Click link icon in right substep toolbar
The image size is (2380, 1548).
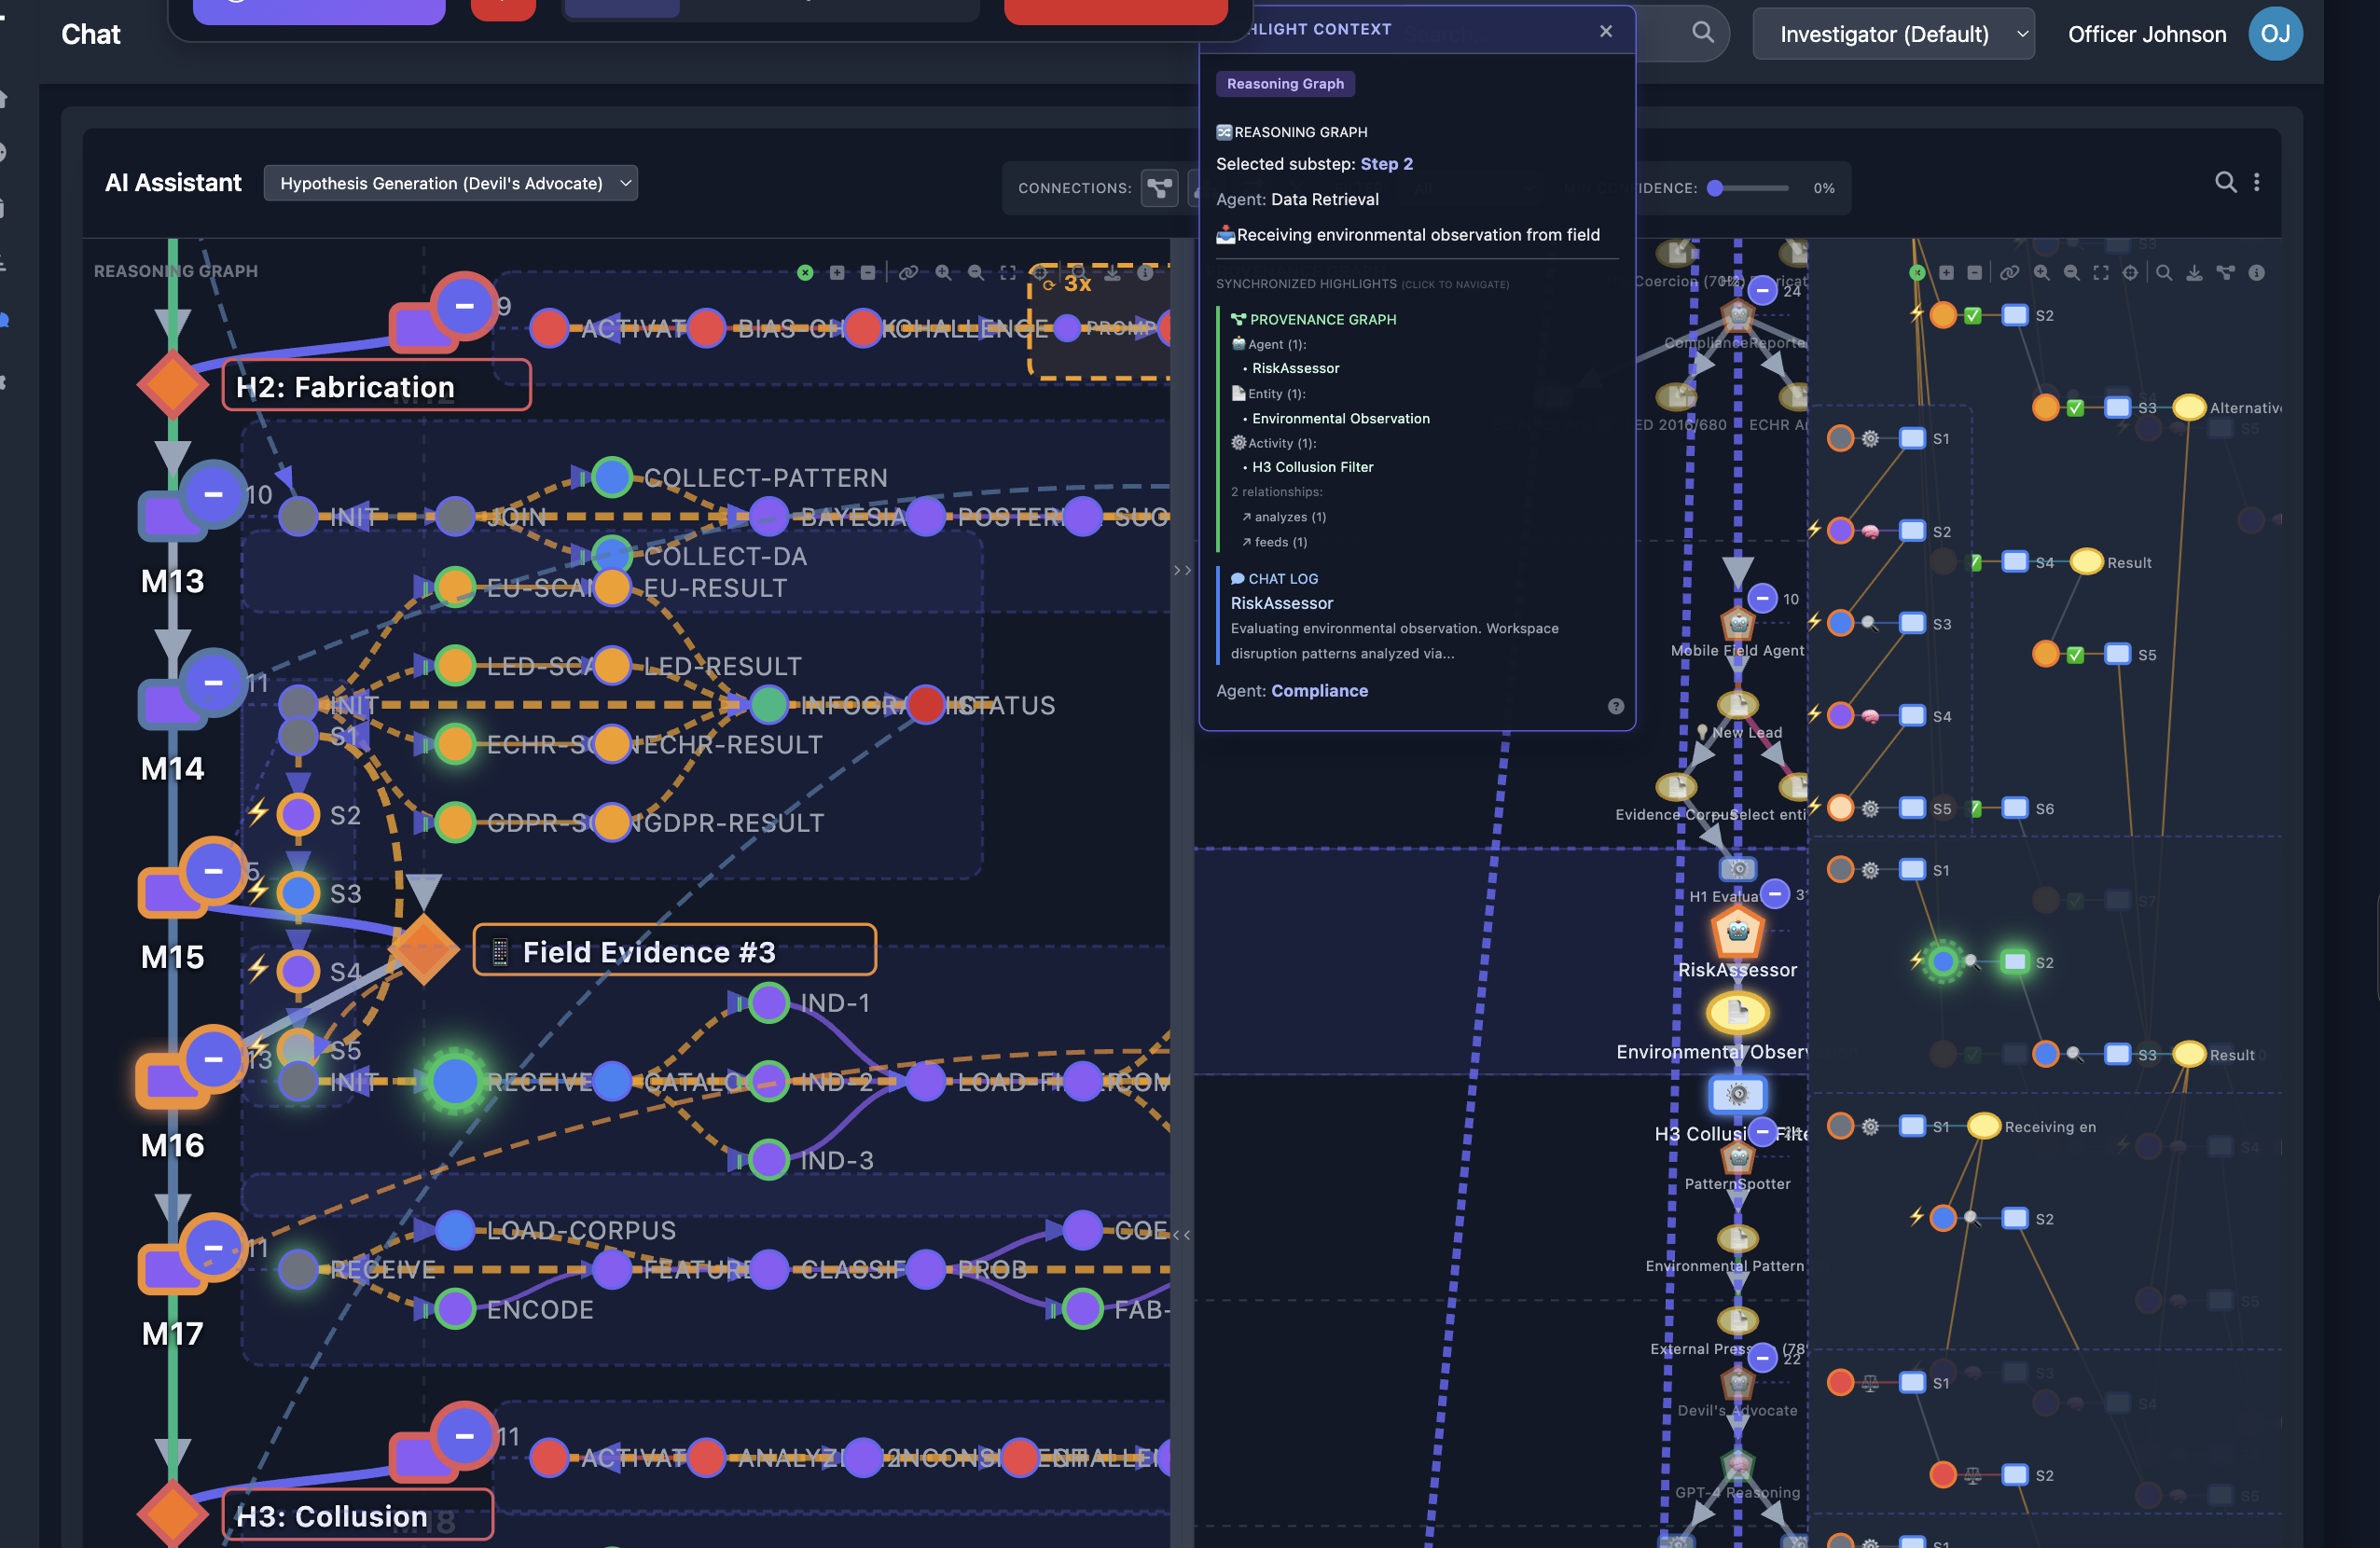tap(2009, 272)
